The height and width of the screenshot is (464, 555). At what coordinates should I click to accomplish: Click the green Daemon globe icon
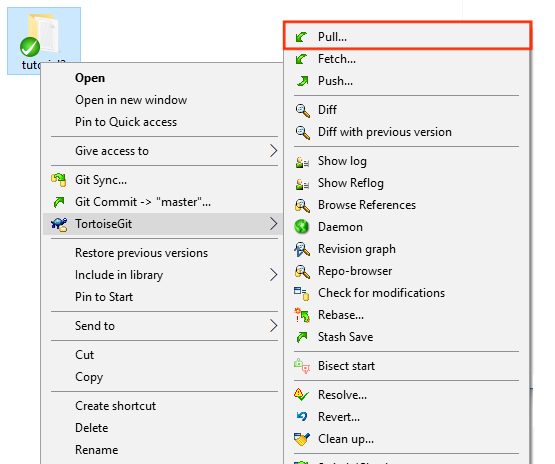coord(302,227)
